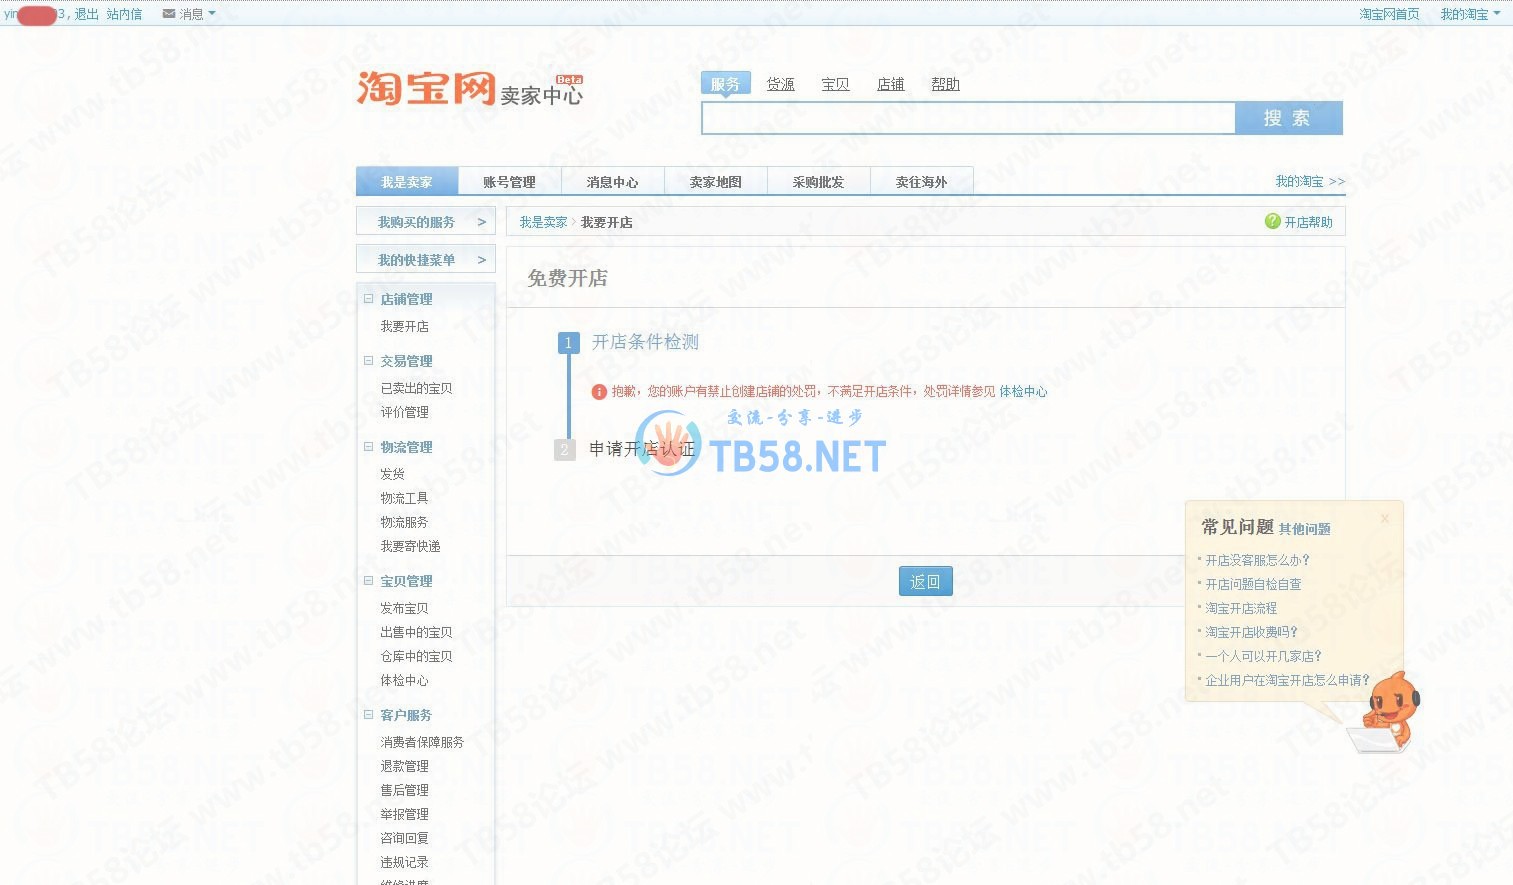The height and width of the screenshot is (885, 1513).
Task: Open the 账号管理 navigation tab
Action: tap(510, 181)
